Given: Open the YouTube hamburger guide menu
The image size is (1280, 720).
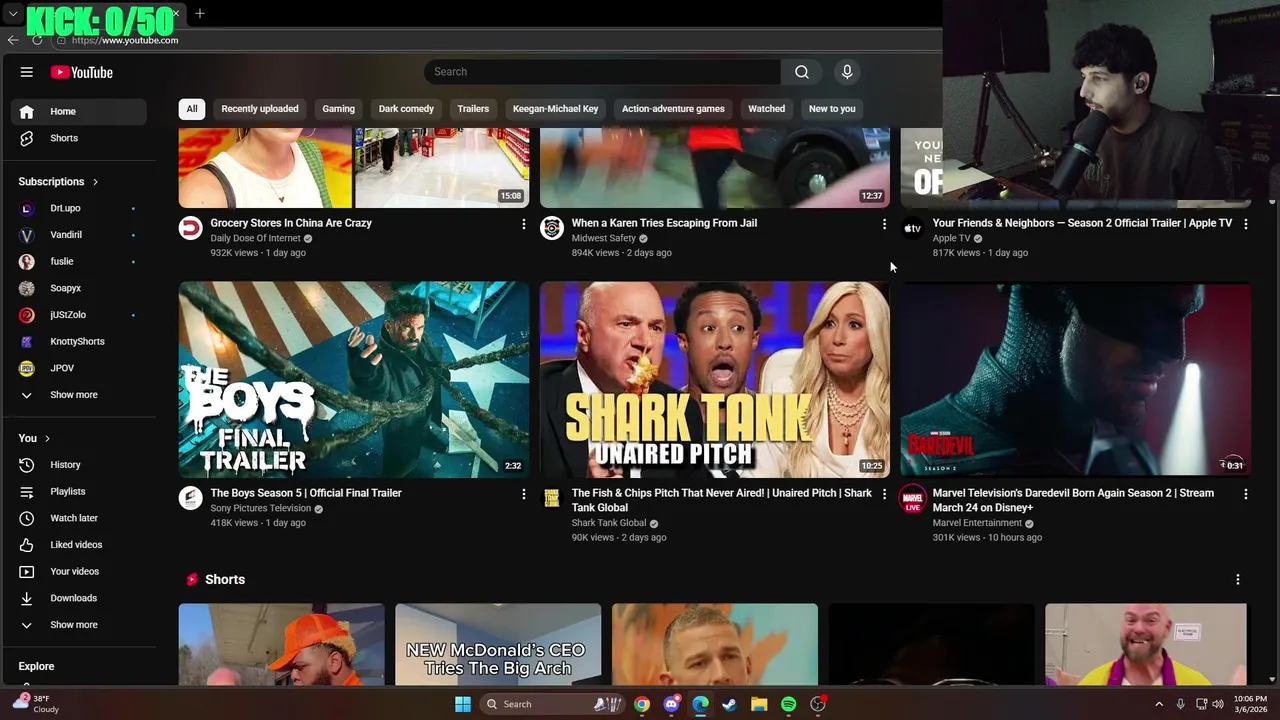Looking at the screenshot, I should [27, 72].
